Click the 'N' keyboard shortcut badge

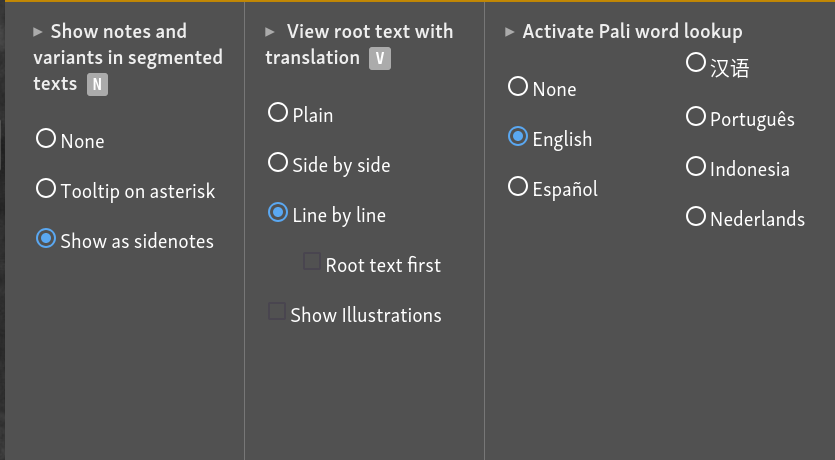[97, 84]
